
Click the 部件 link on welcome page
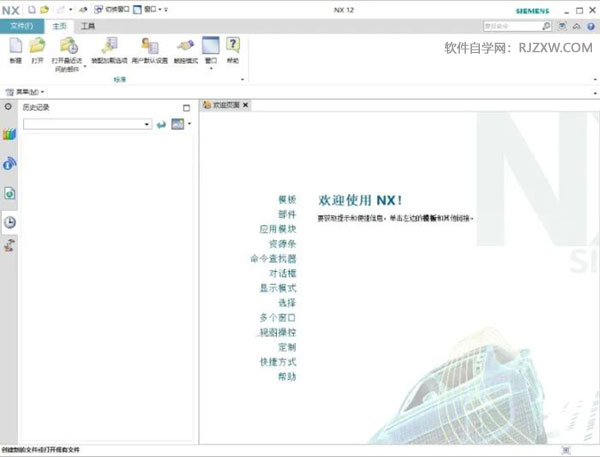(287, 214)
